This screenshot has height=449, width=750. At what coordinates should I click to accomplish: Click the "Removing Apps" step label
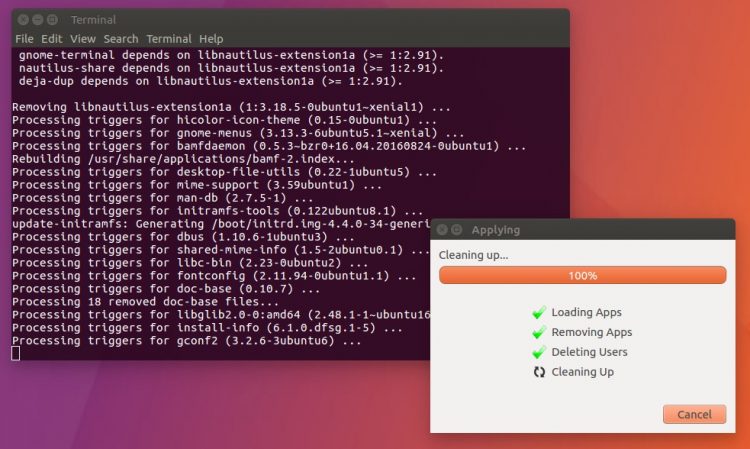(592, 332)
